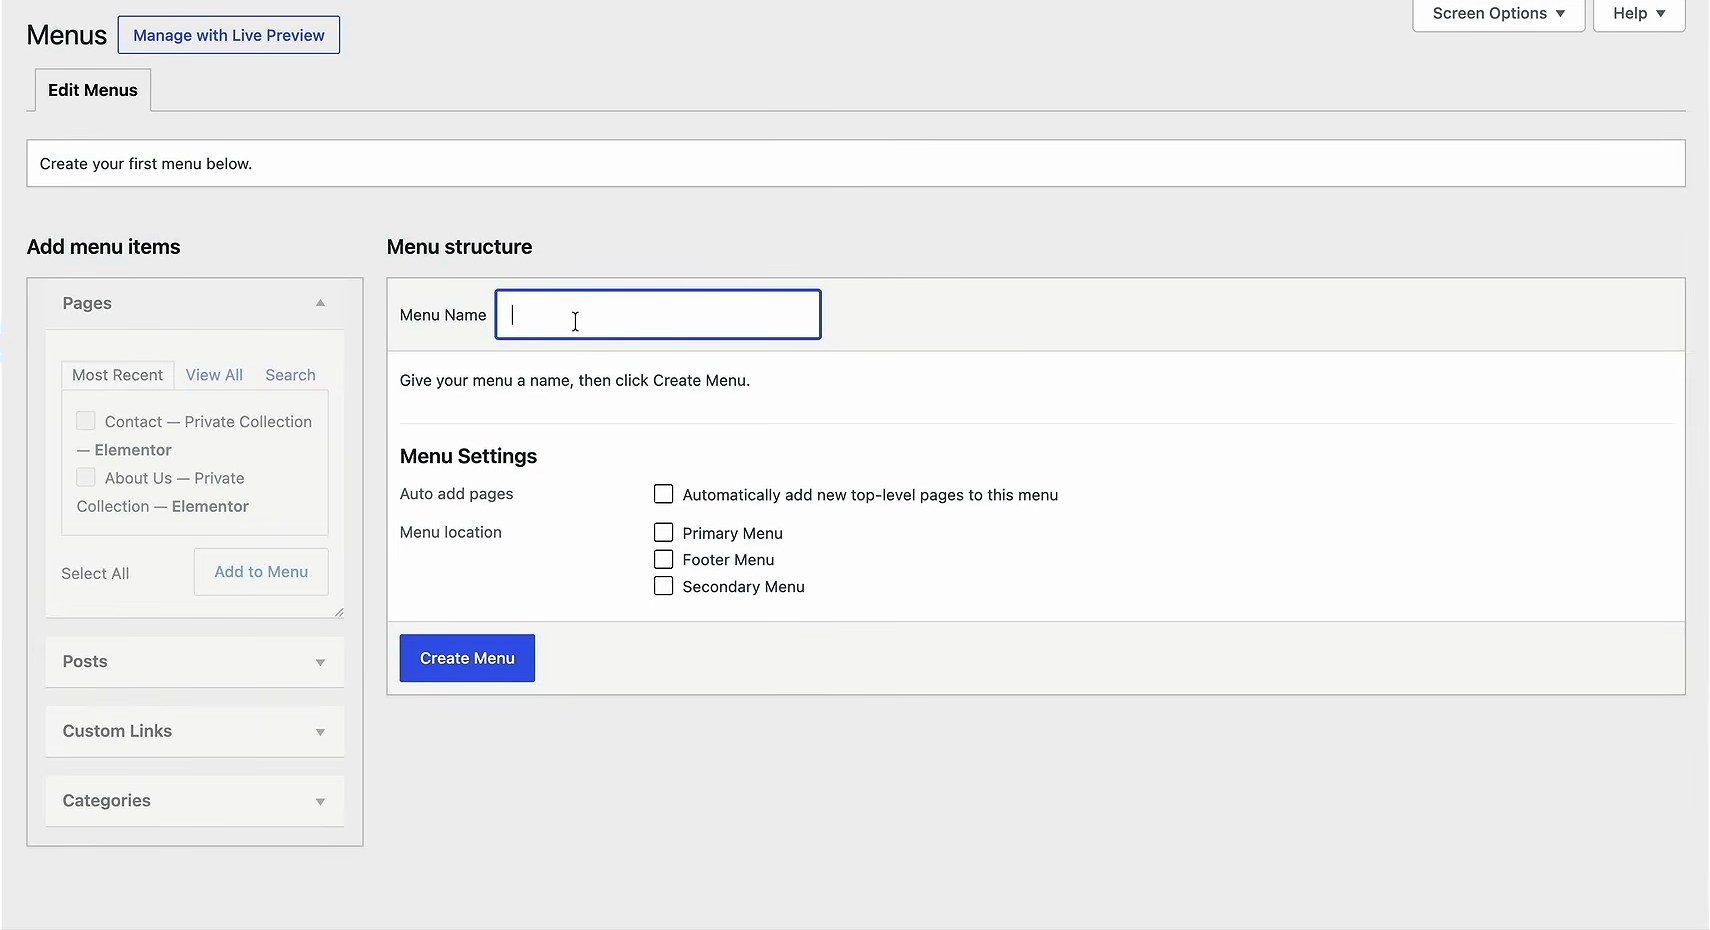Switch to View All pages tab

(x=214, y=375)
